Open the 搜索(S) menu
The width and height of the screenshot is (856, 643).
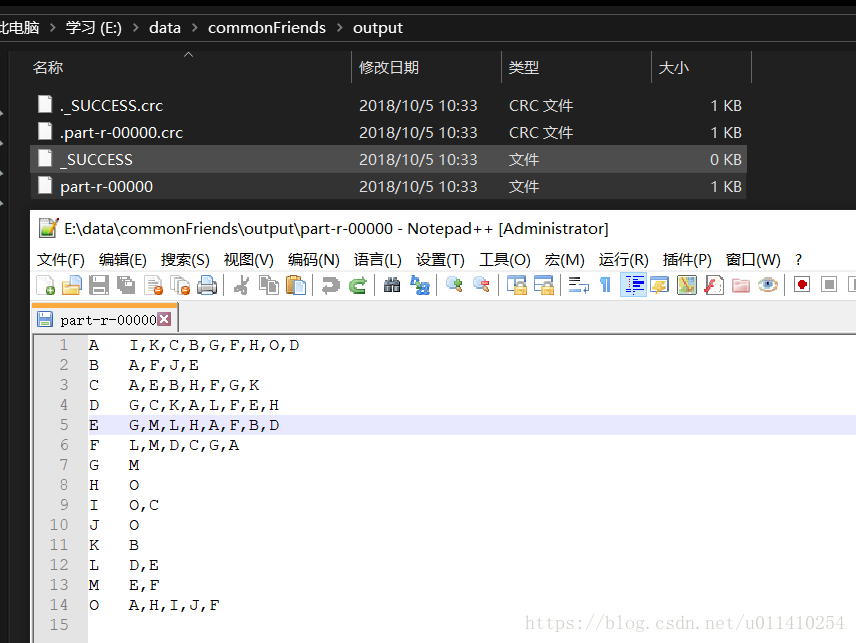[x=185, y=260]
